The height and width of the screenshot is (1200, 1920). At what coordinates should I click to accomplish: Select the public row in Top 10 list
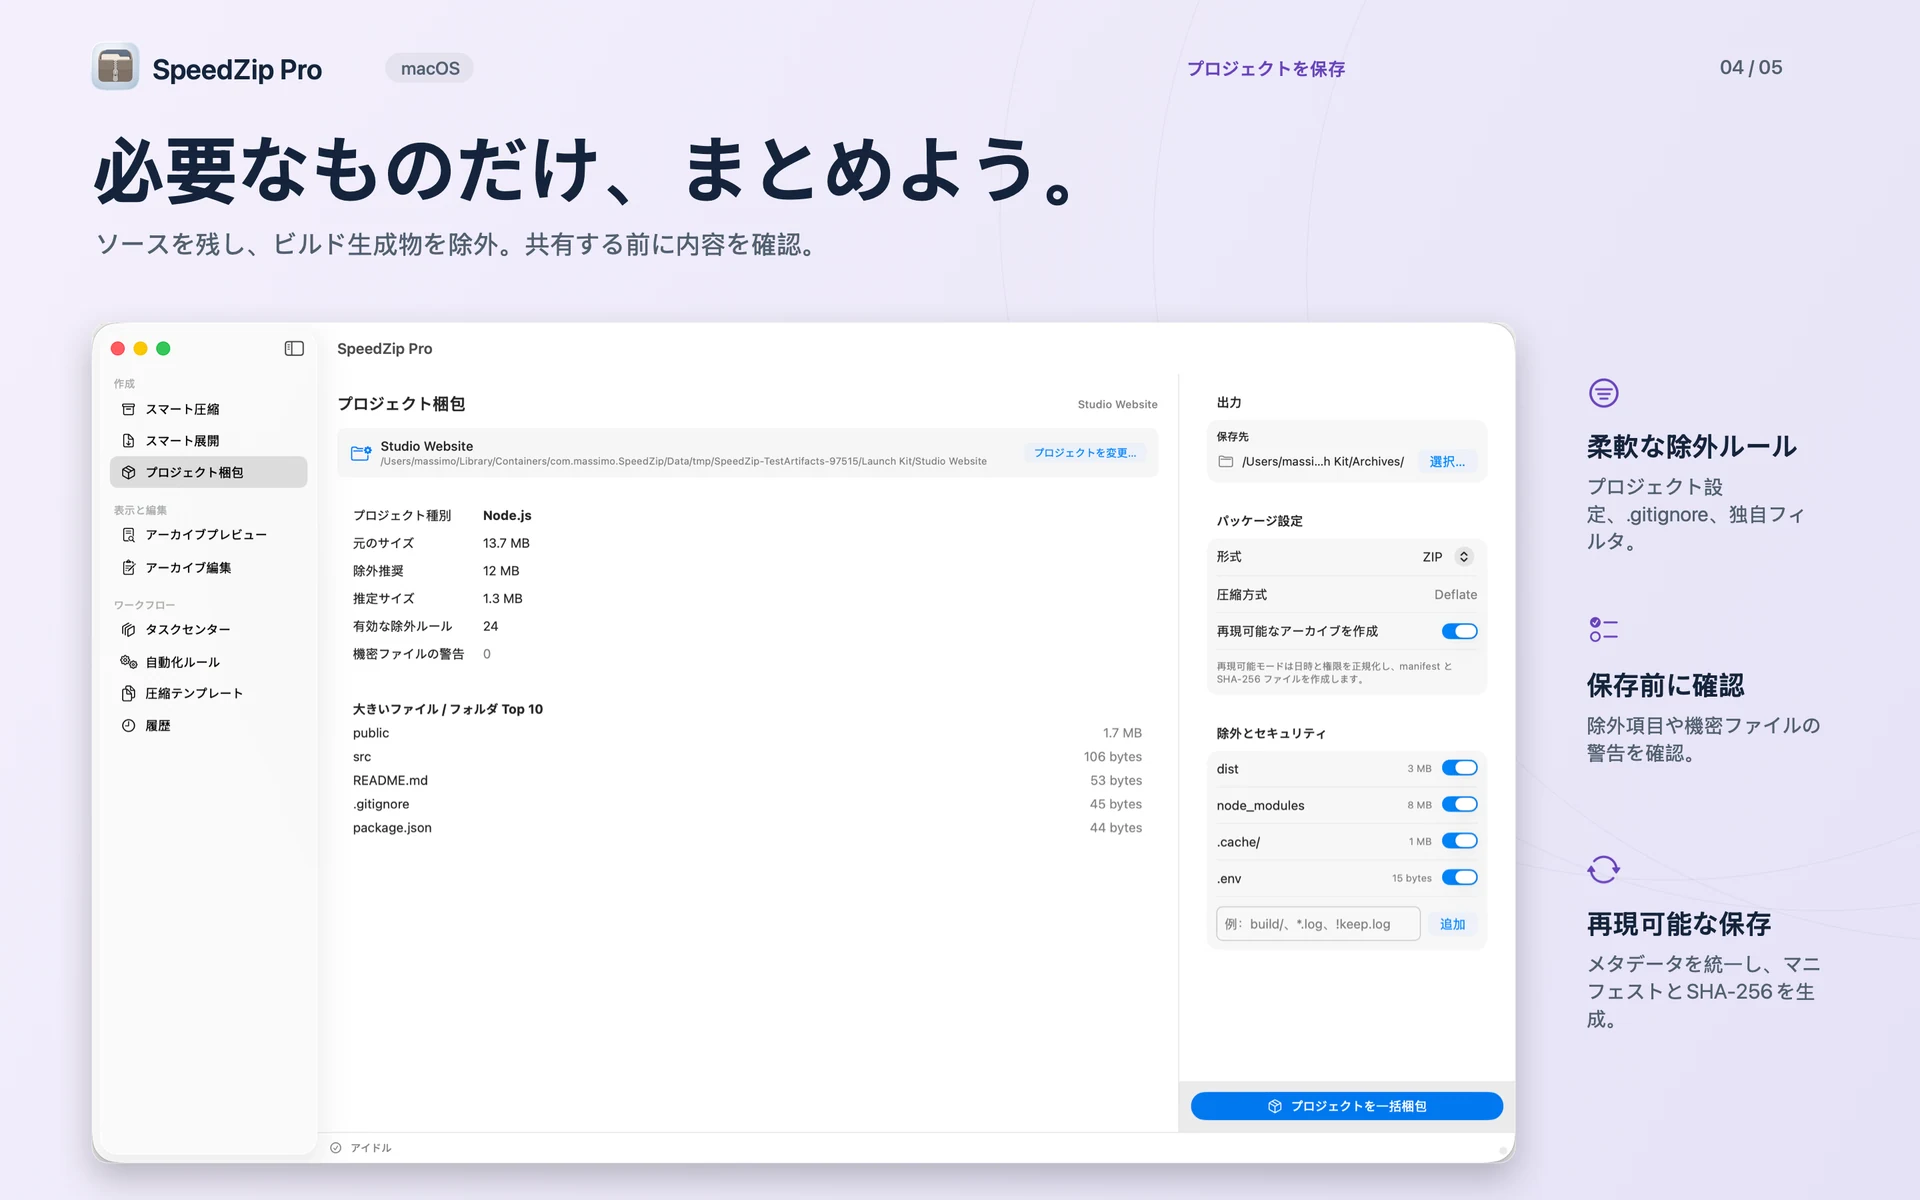(x=747, y=733)
